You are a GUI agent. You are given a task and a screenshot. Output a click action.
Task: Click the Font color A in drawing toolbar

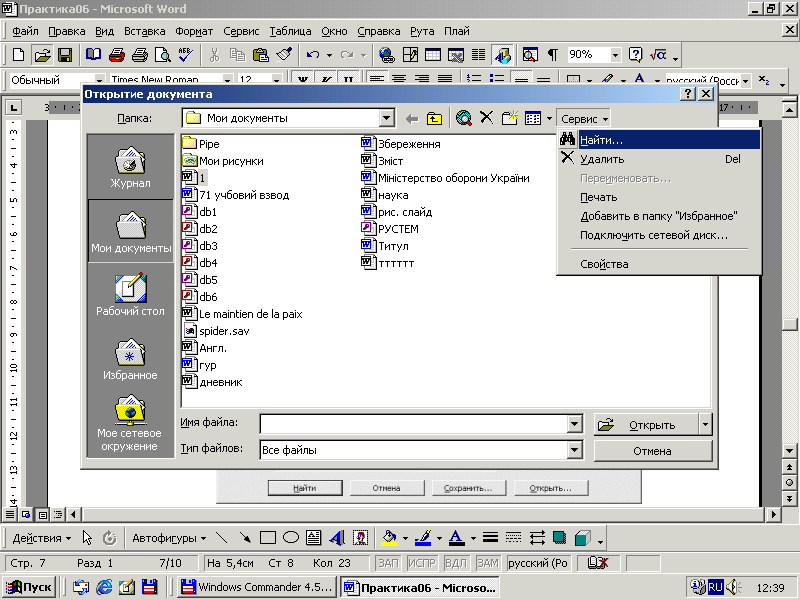click(x=457, y=538)
